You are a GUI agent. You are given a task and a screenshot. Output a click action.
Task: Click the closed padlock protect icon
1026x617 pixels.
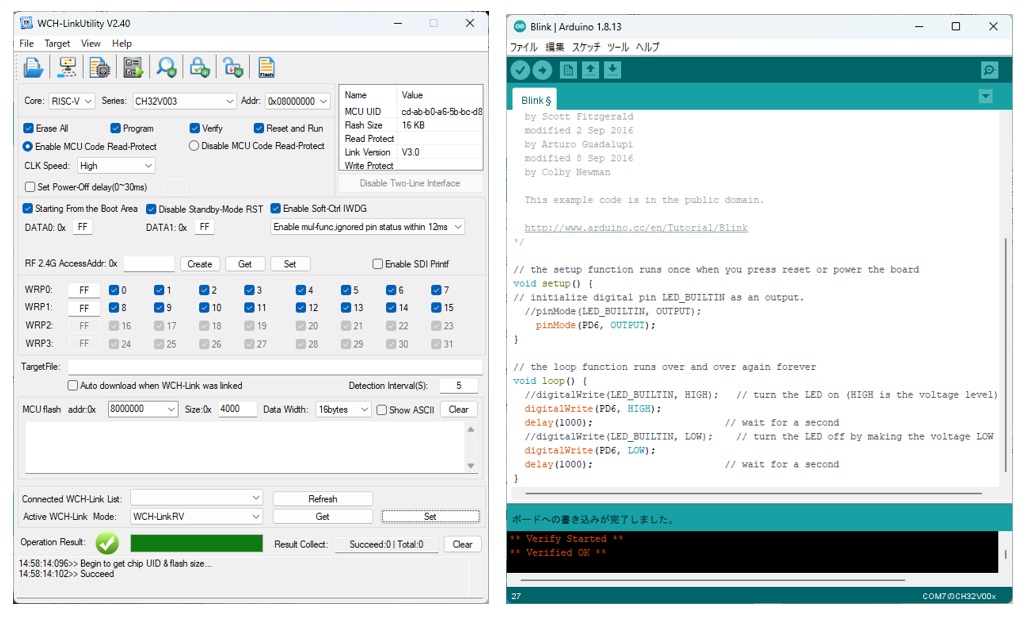(x=199, y=67)
